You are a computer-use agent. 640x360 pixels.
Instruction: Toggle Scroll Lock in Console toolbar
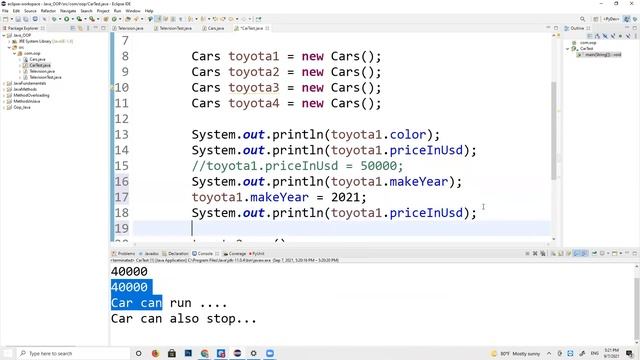point(561,253)
